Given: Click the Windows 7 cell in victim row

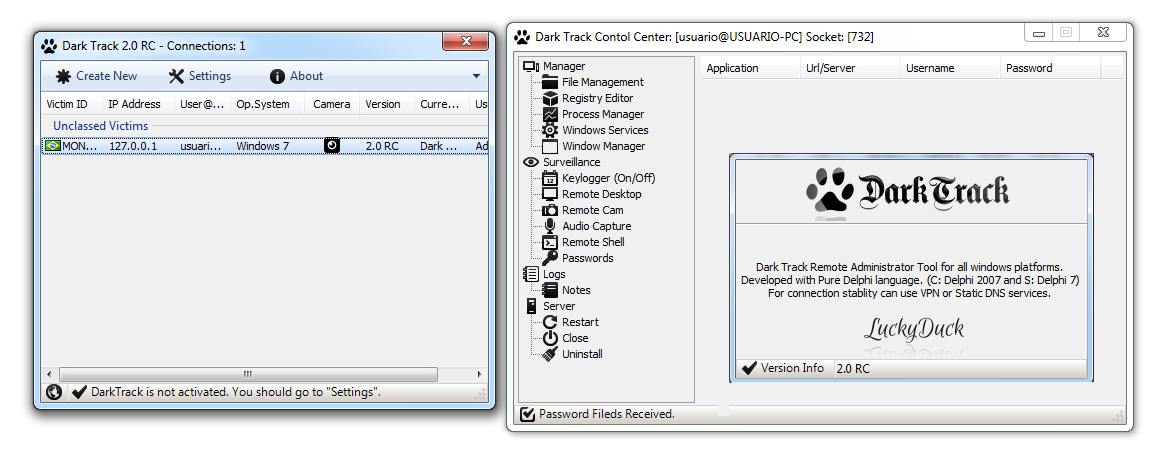Looking at the screenshot, I should click(262, 146).
